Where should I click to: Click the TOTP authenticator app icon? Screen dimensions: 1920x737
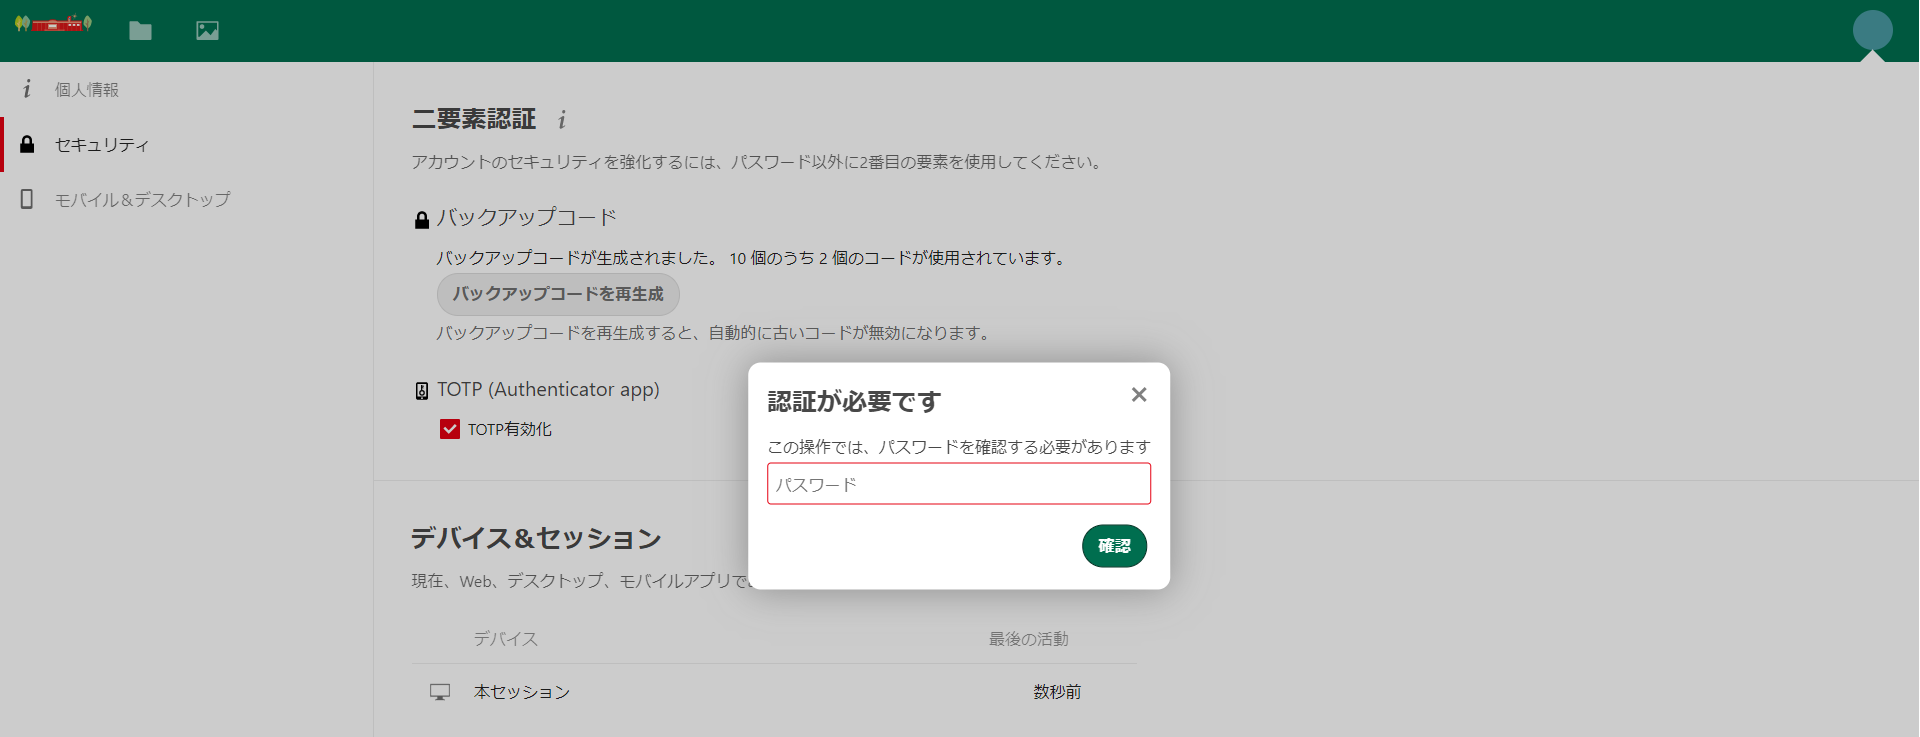[422, 391]
